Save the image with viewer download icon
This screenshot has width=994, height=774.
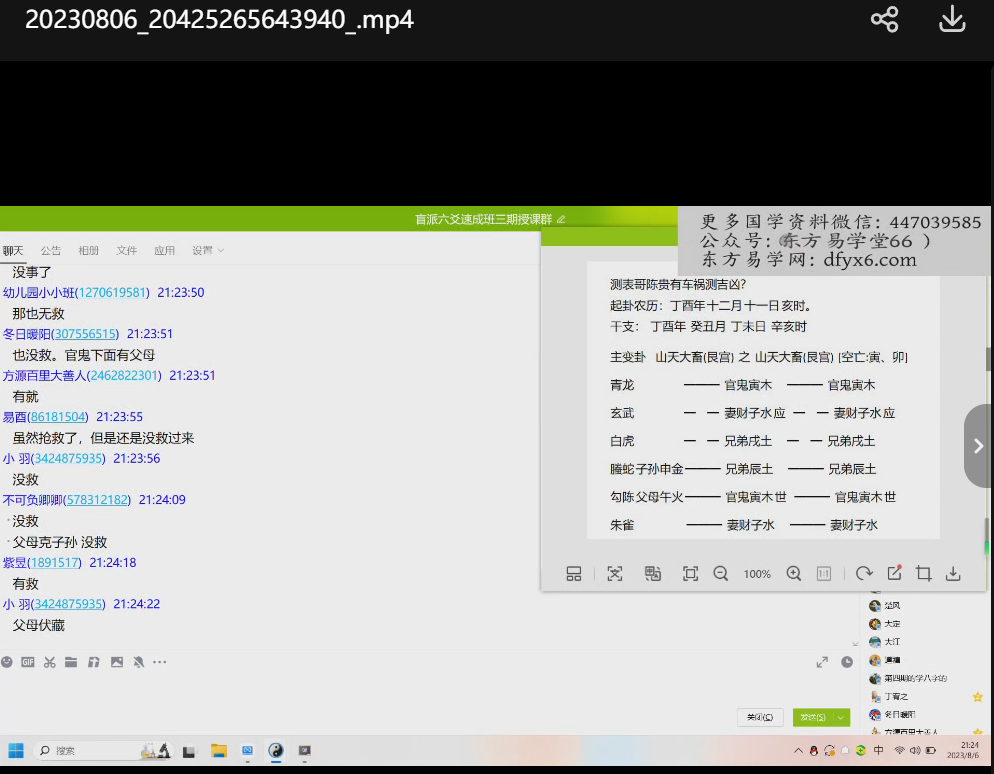[x=953, y=574]
